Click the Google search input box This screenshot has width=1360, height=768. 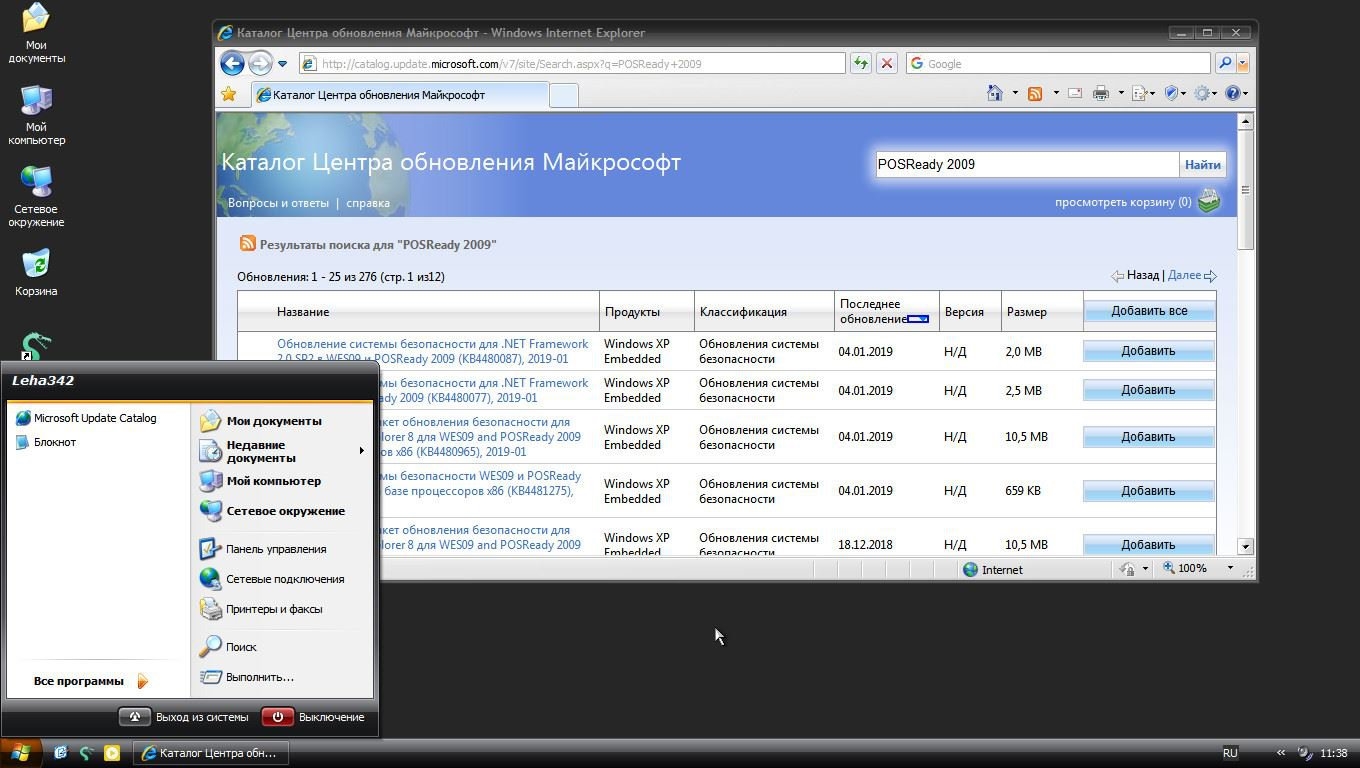click(x=1059, y=63)
